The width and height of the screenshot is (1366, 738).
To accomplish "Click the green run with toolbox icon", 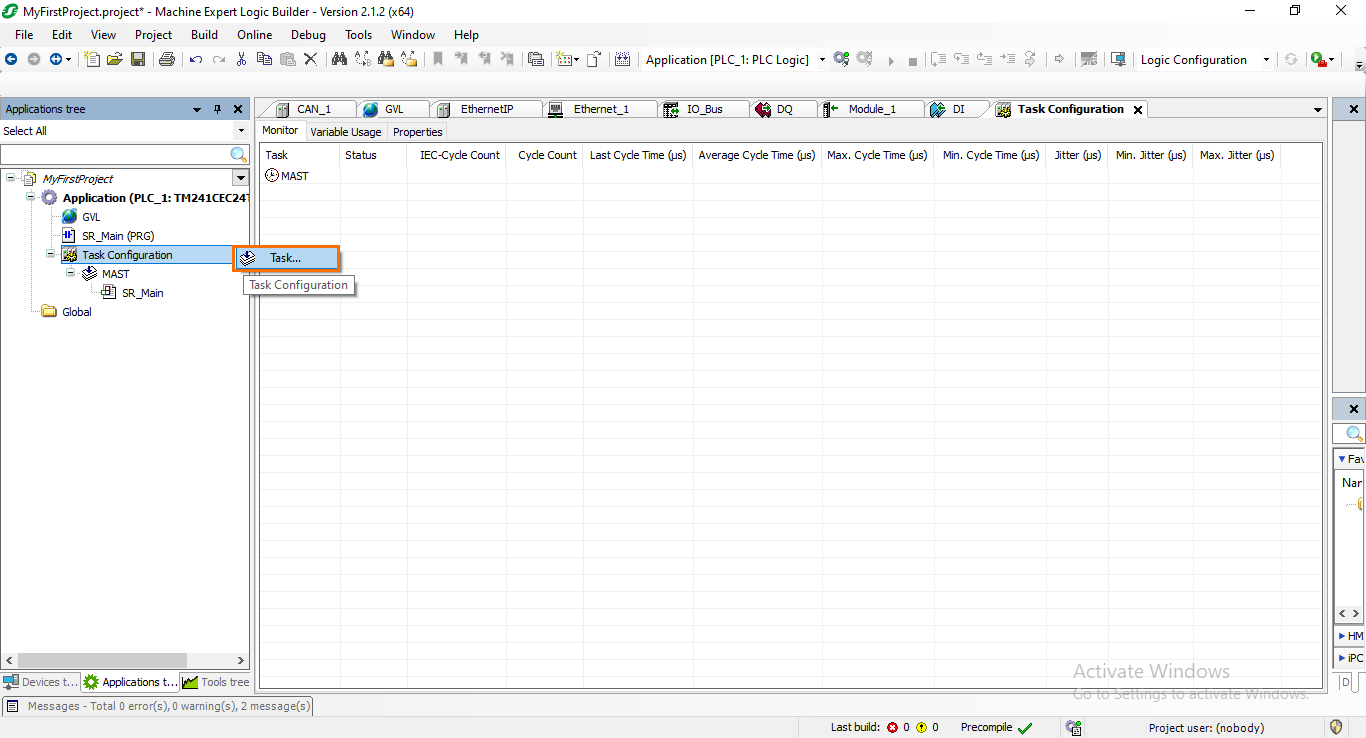I will tap(1317, 59).
